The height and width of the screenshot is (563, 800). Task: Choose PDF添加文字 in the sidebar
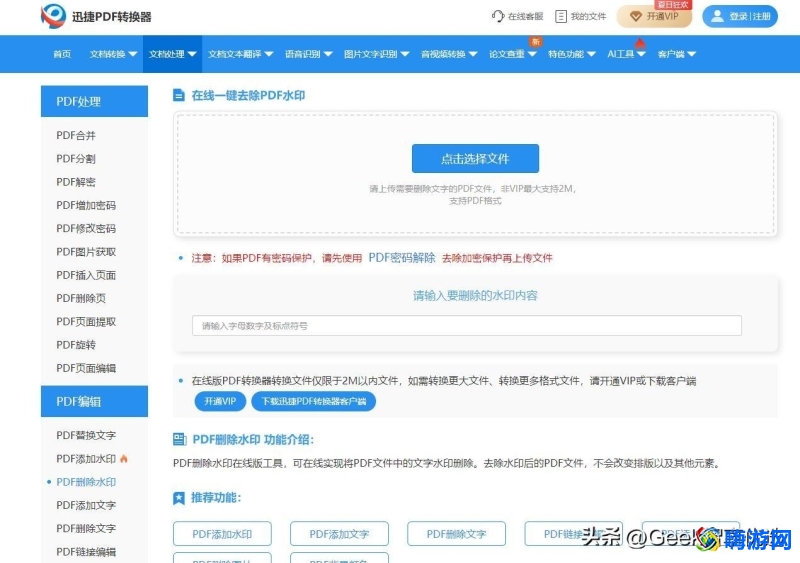(86, 505)
